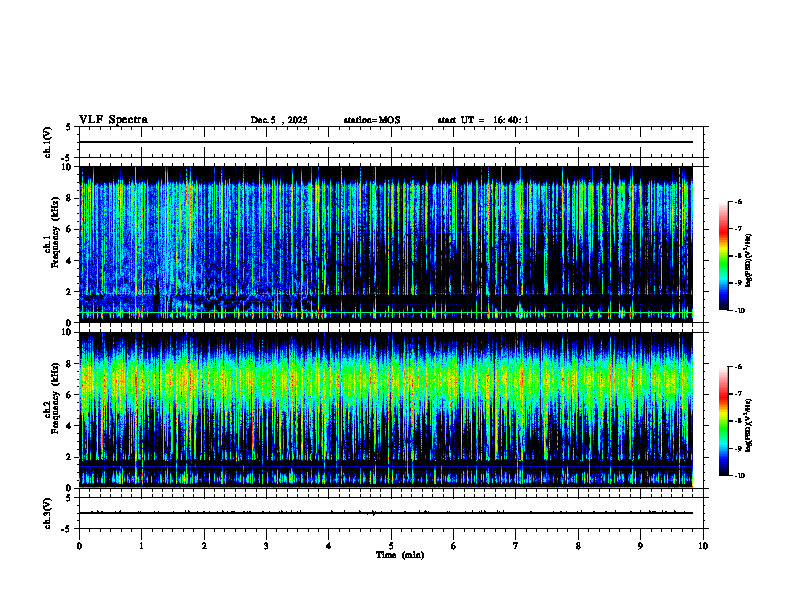792x612 pixels.
Task: Select the ch.2 spectrogram color scale bar
Action: coord(724,421)
